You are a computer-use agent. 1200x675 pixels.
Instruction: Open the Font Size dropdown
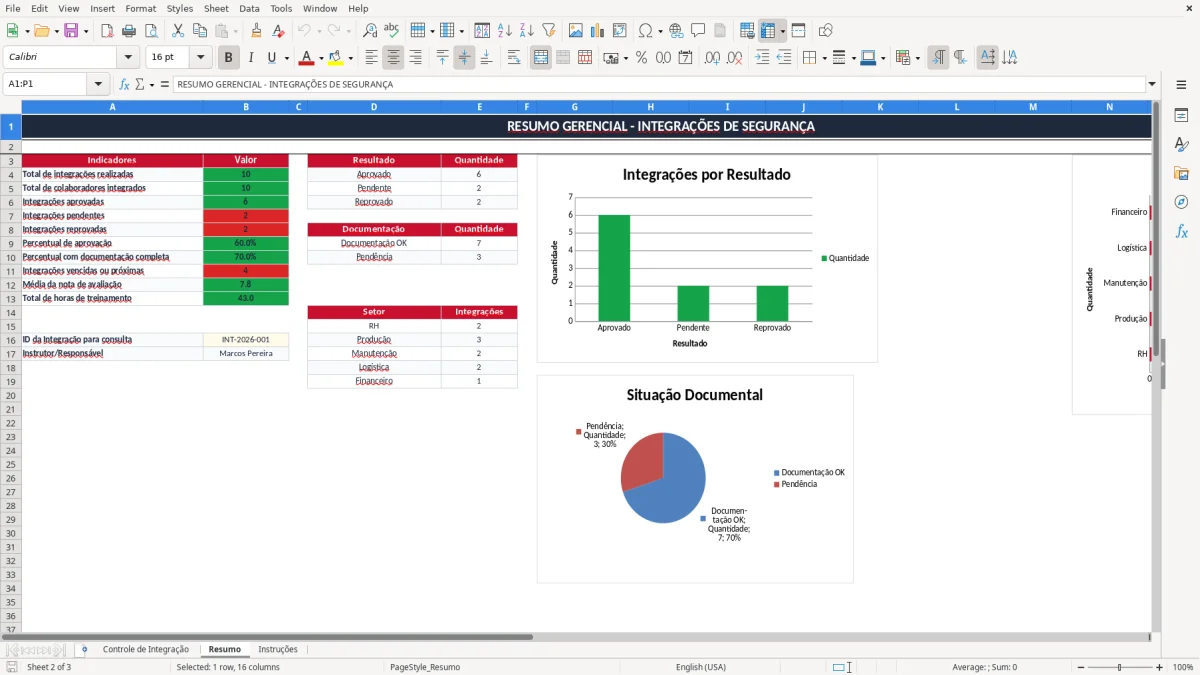pos(201,58)
